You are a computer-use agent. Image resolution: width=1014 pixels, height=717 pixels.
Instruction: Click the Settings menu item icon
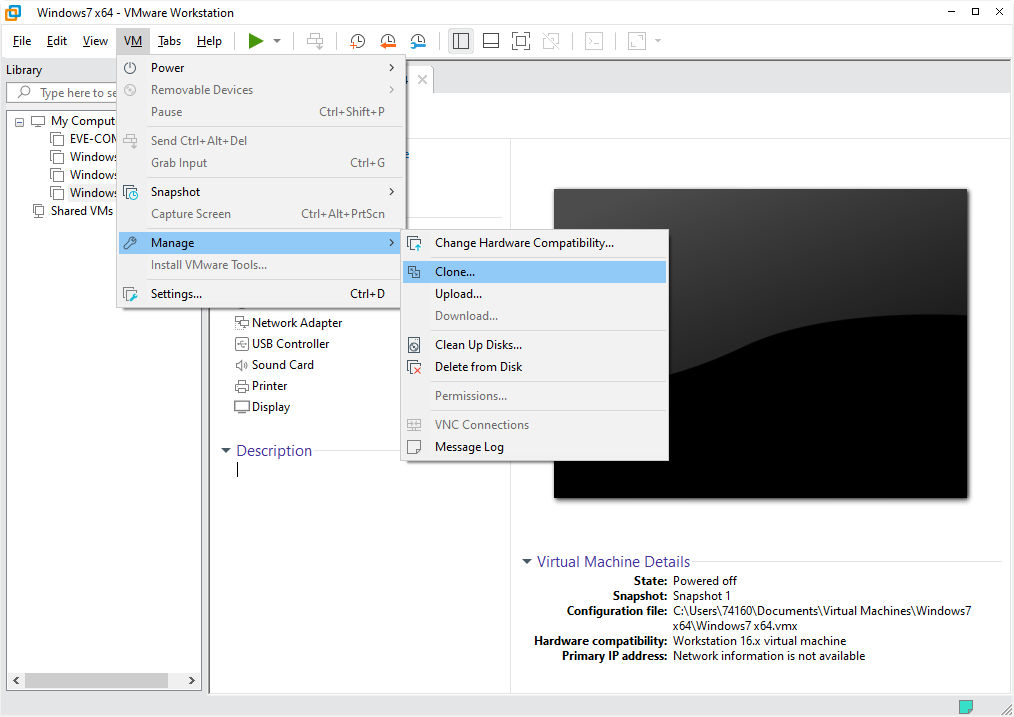point(131,295)
